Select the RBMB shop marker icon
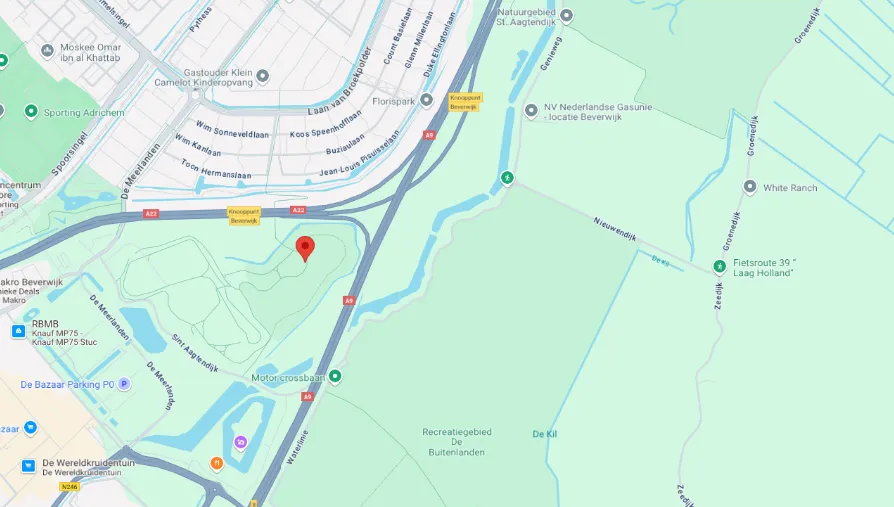894x507 pixels. [x=18, y=331]
